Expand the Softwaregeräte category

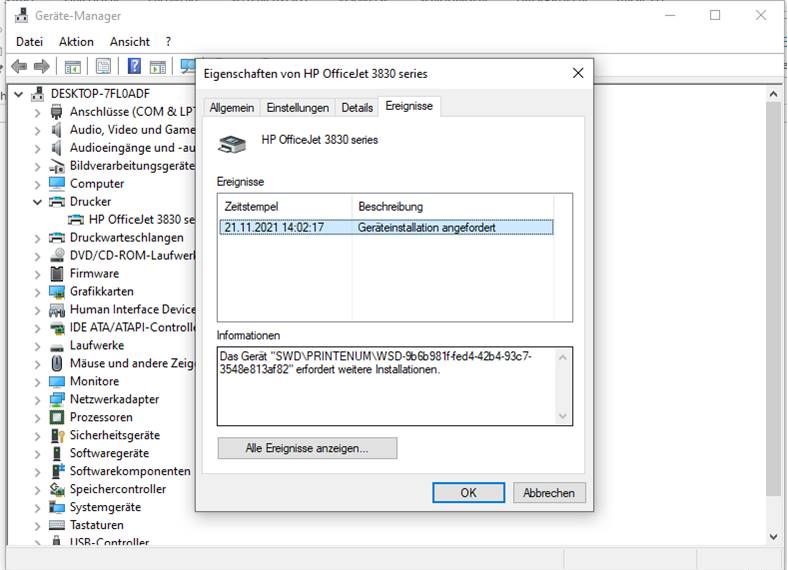[37, 453]
